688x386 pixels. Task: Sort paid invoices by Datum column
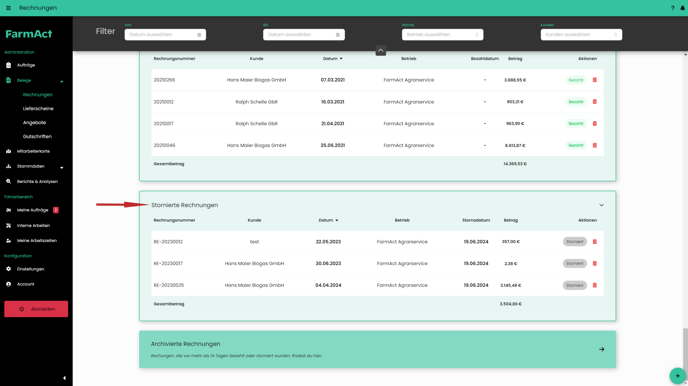[333, 58]
